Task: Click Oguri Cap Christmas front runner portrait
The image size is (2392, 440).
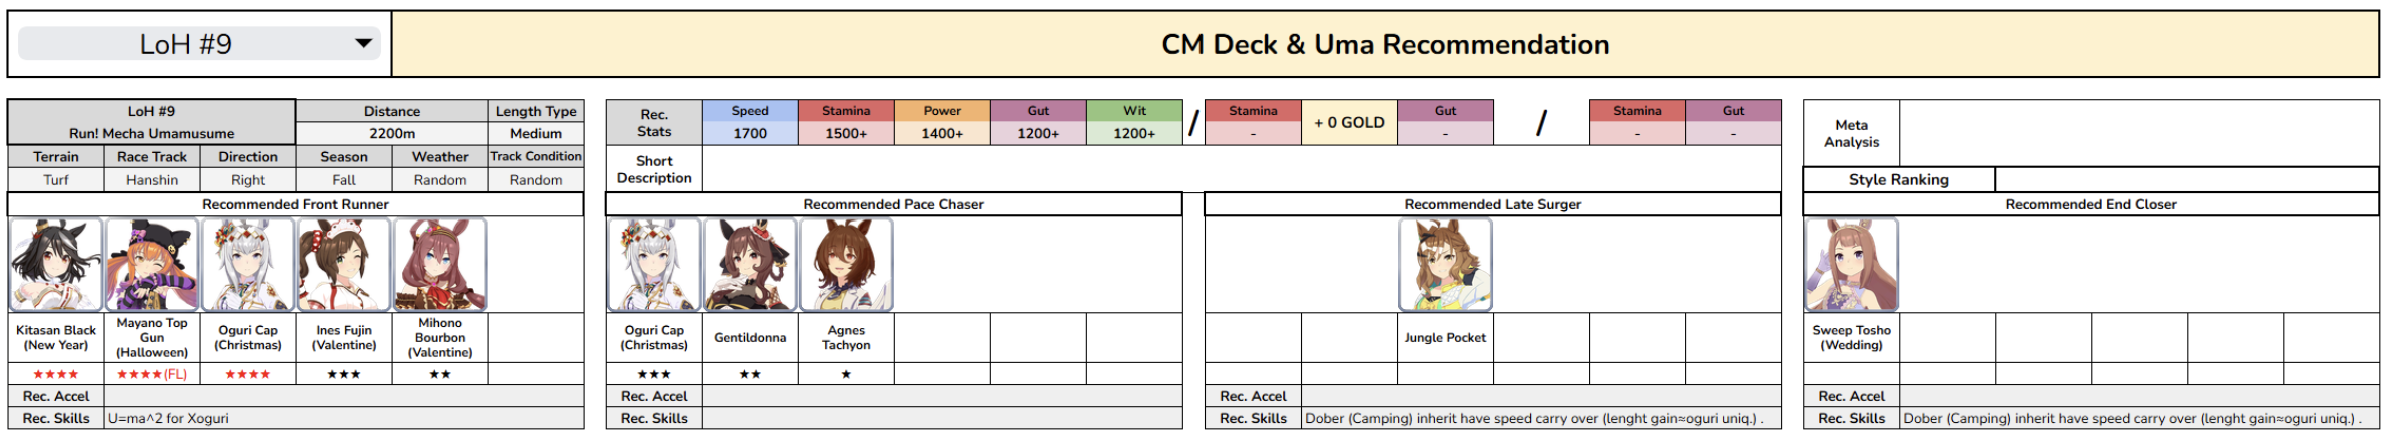Action: [x=248, y=265]
